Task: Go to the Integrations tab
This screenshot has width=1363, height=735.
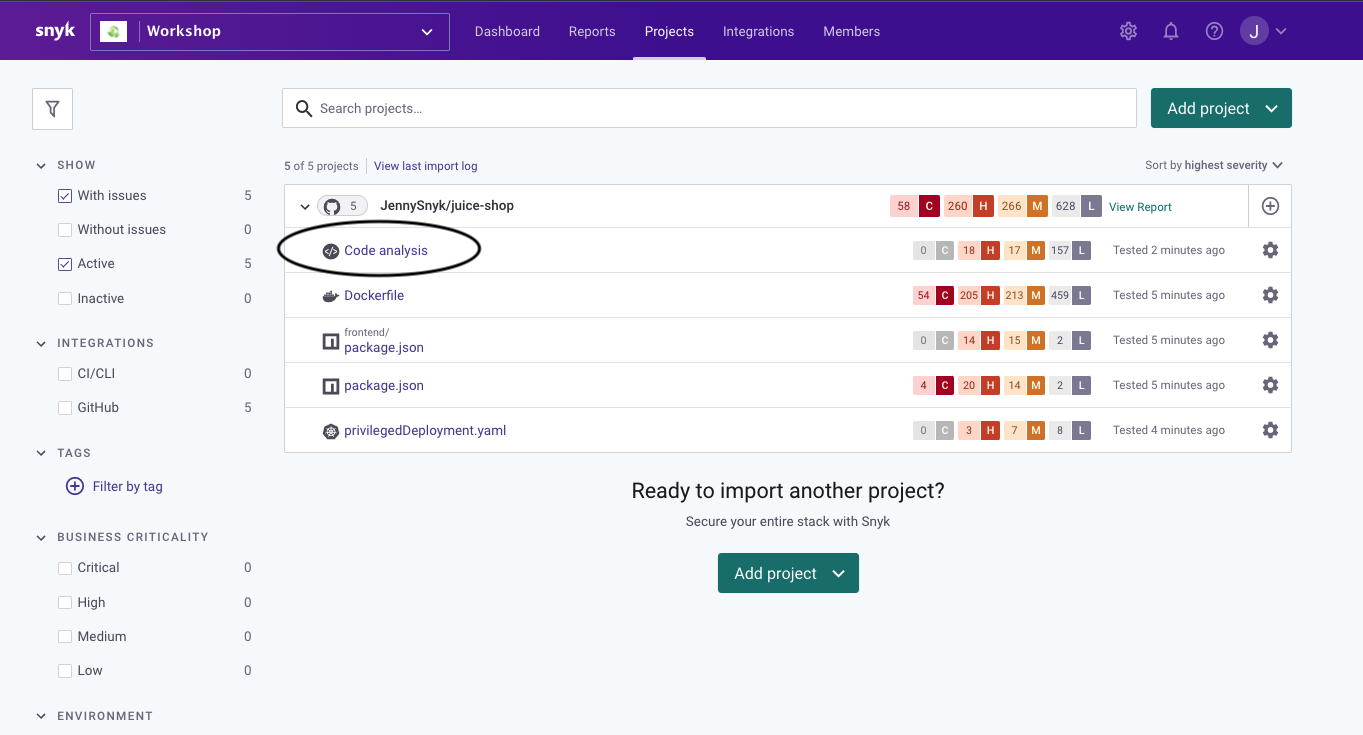Action: coord(758,31)
